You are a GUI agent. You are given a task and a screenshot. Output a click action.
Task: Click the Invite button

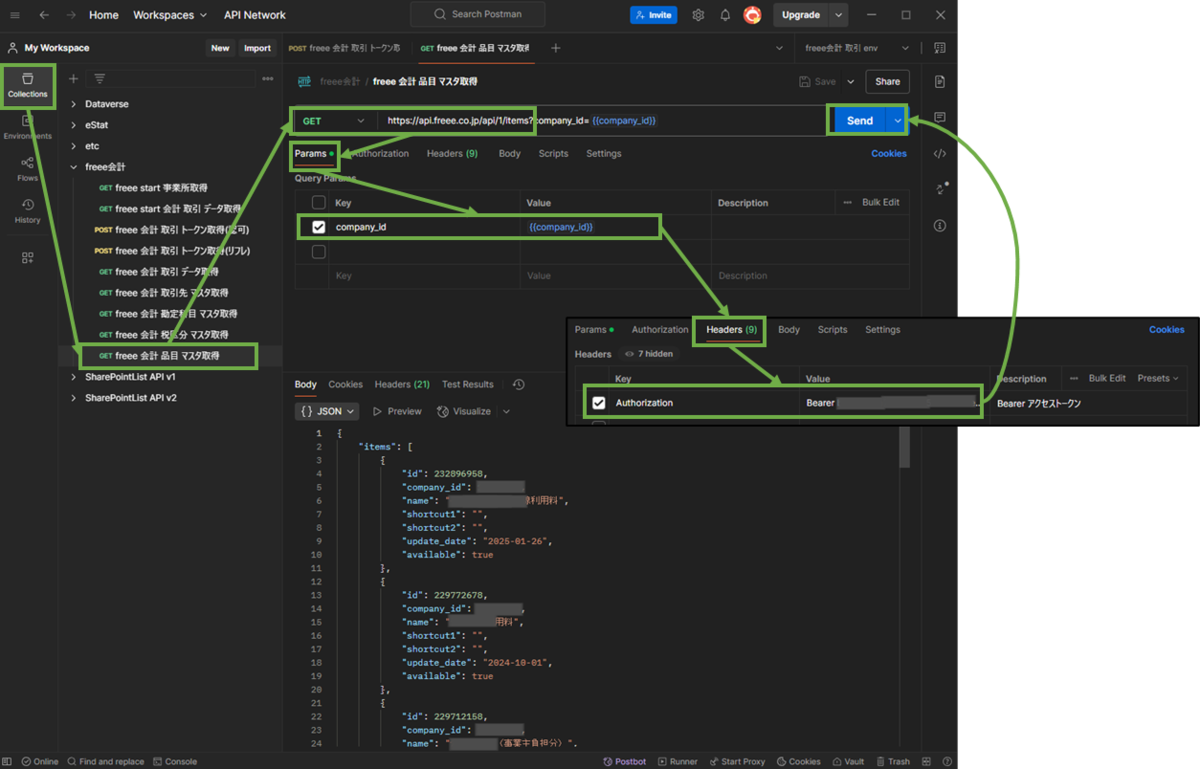[x=653, y=15]
